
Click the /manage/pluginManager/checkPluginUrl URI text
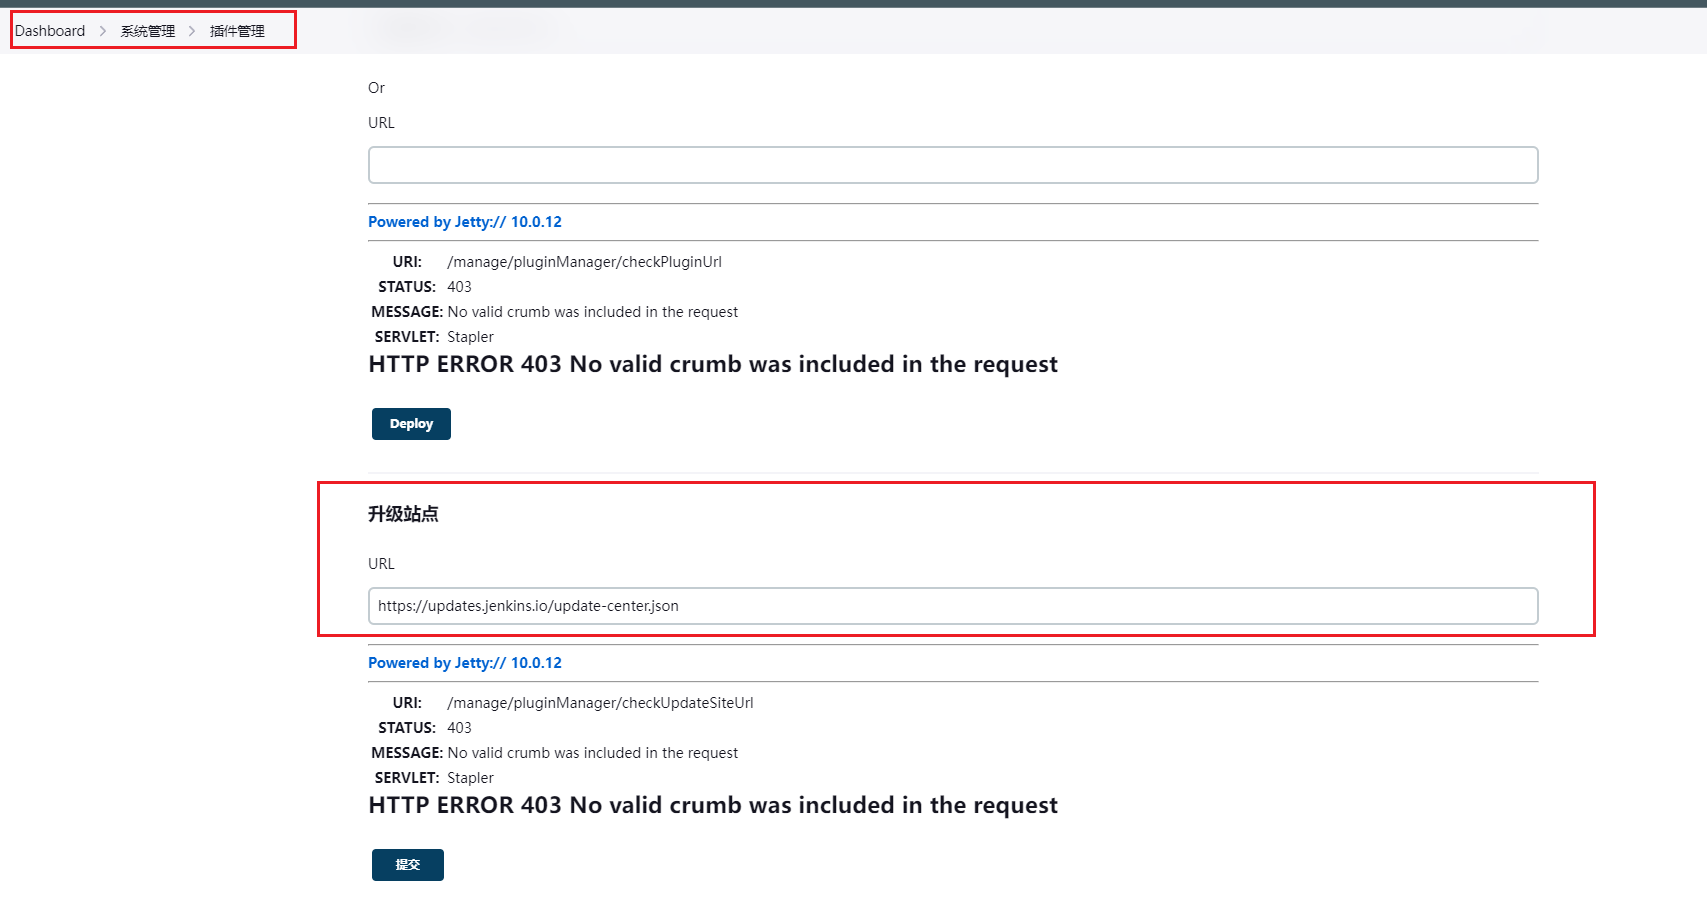pos(584,262)
